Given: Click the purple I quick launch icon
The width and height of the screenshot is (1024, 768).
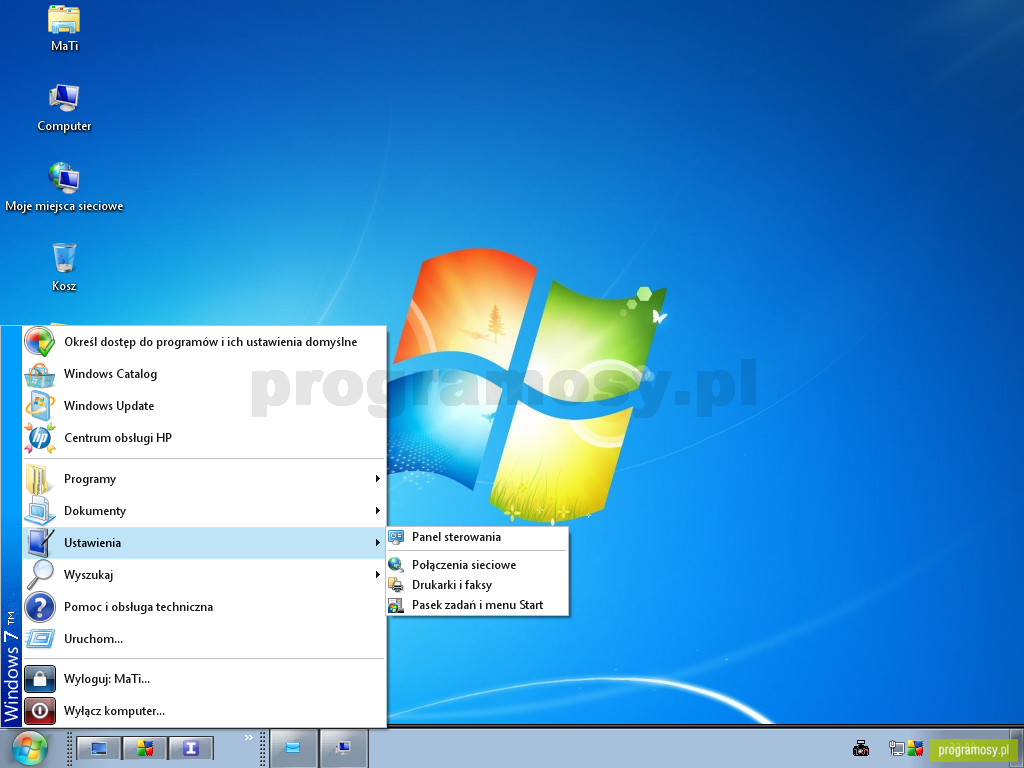Looking at the screenshot, I should (190, 748).
